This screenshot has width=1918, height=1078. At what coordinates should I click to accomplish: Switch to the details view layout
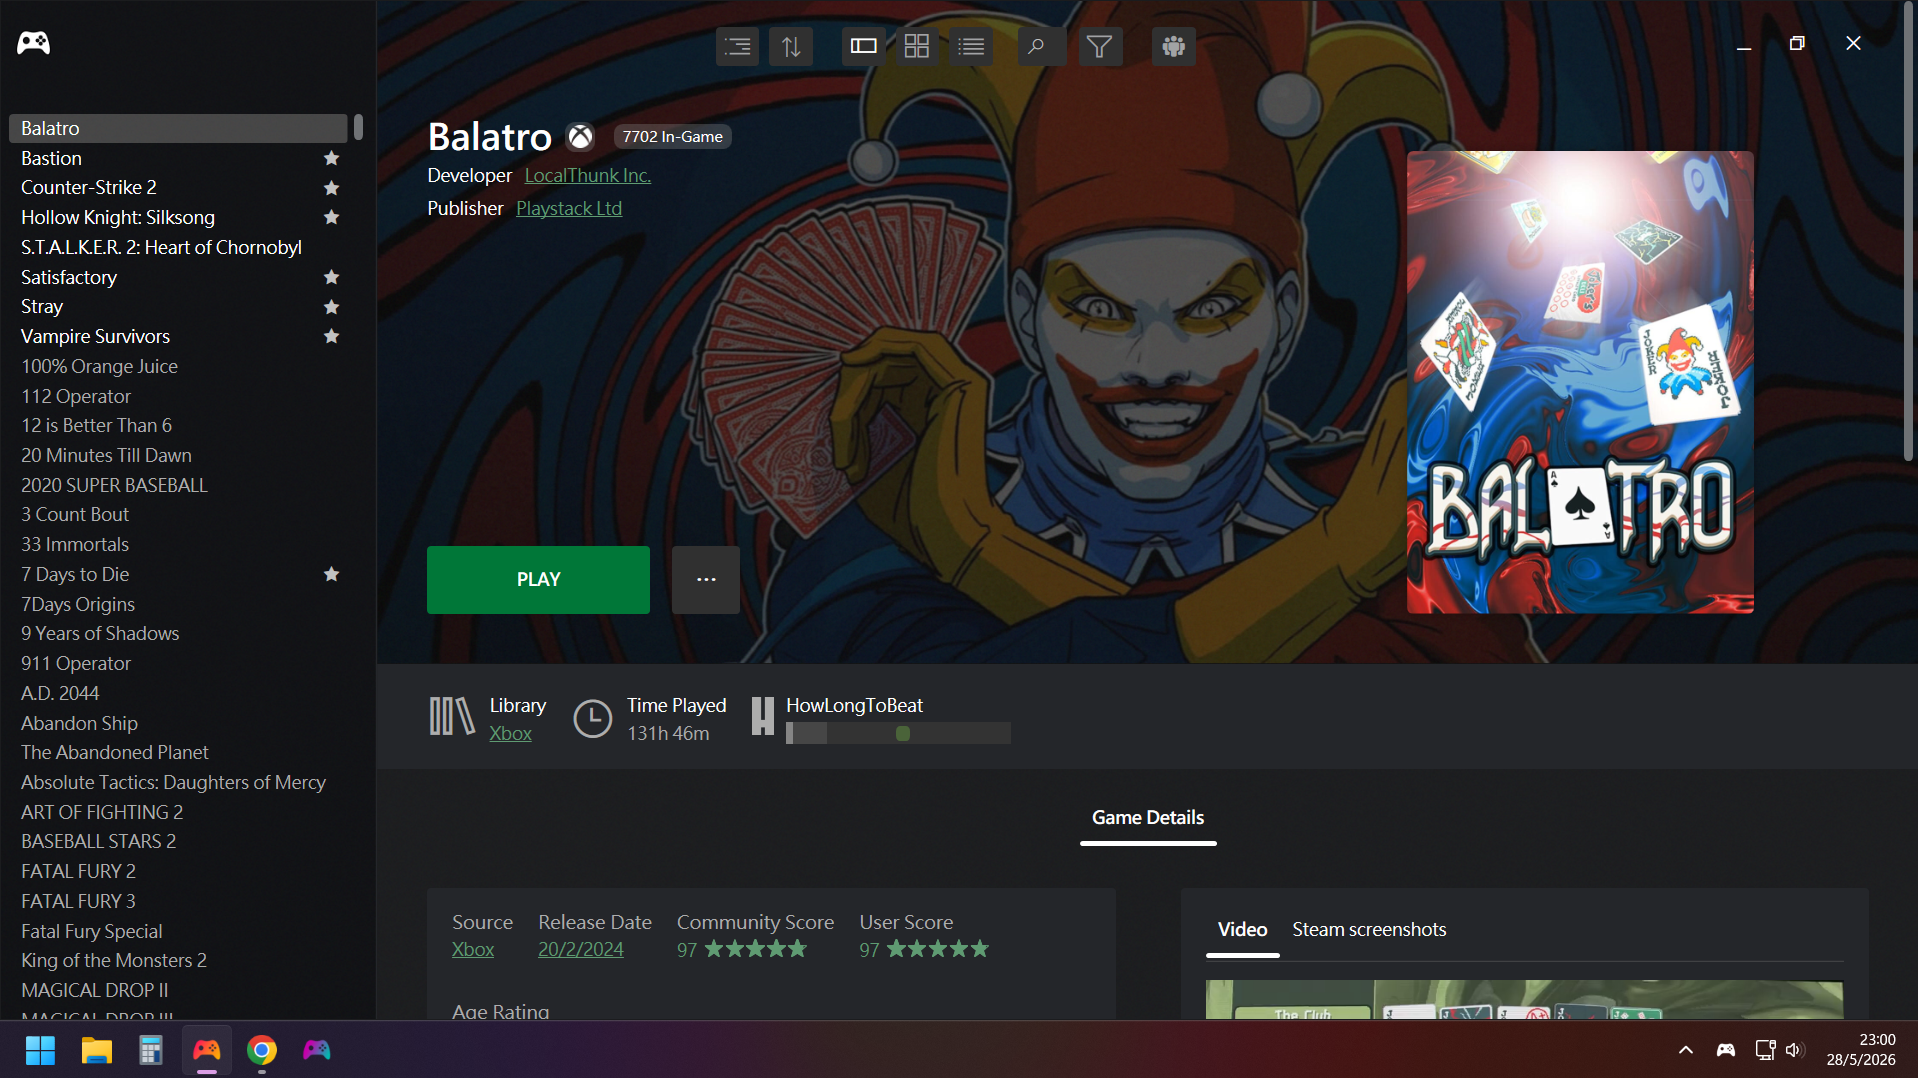tap(864, 46)
